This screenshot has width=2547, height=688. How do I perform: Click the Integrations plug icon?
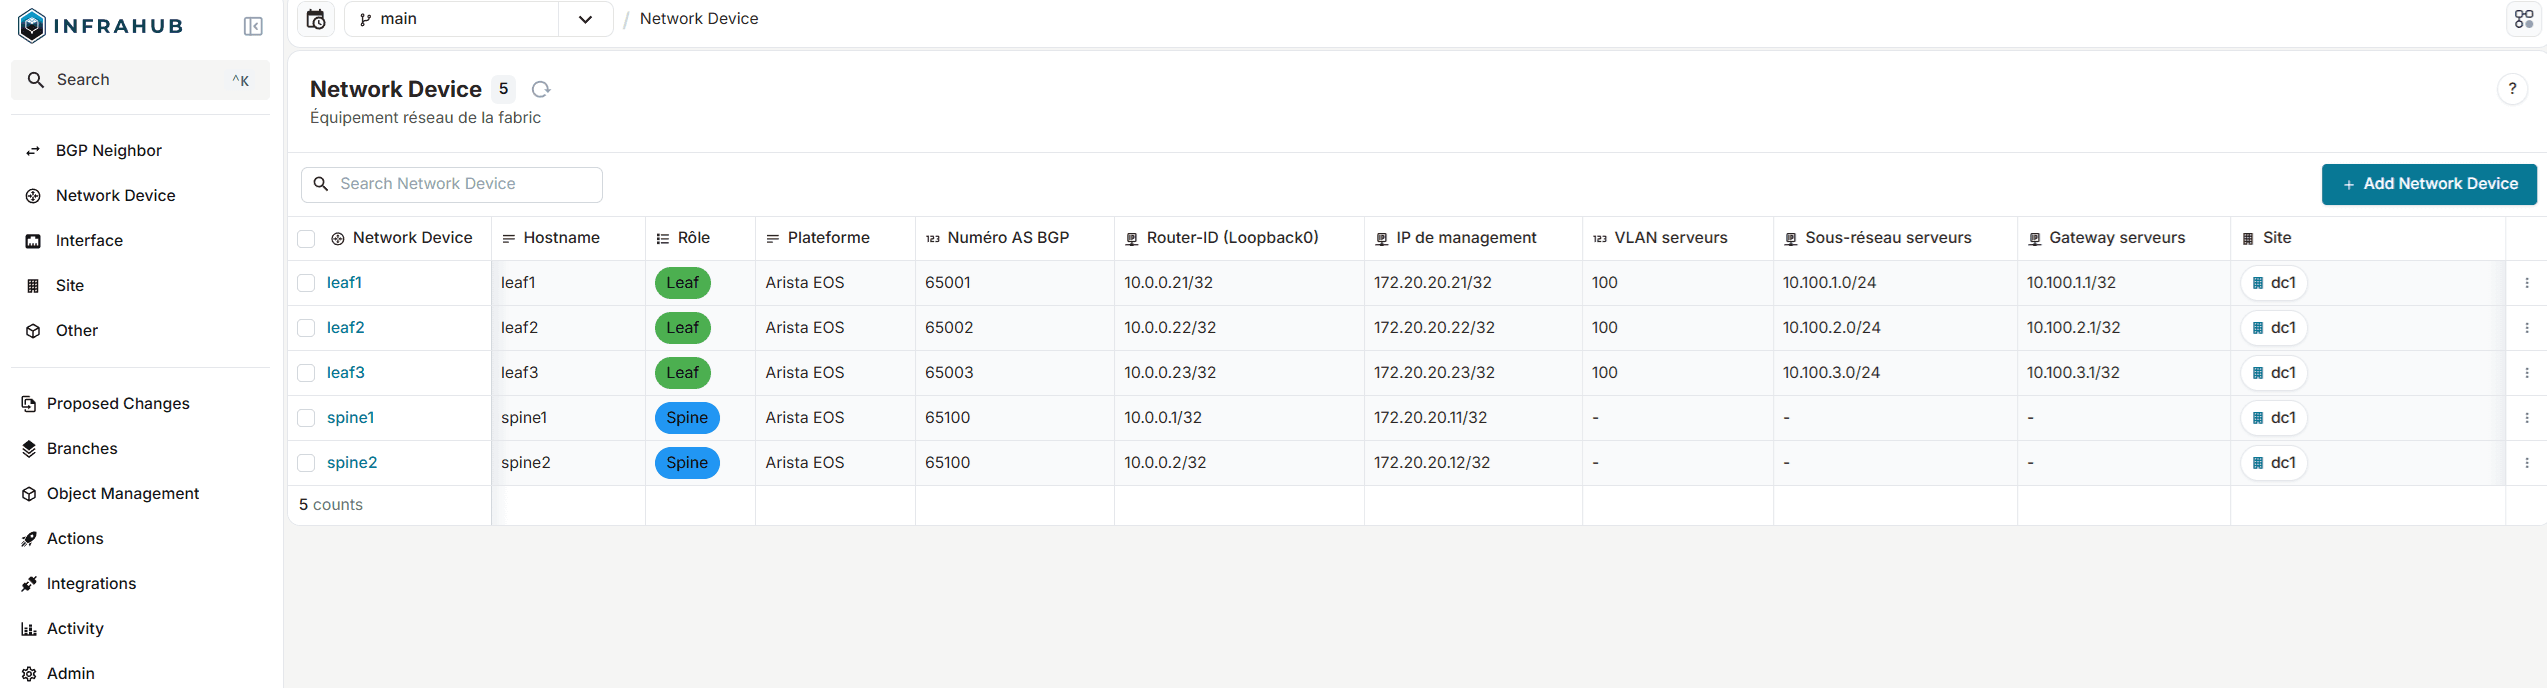[x=29, y=584]
